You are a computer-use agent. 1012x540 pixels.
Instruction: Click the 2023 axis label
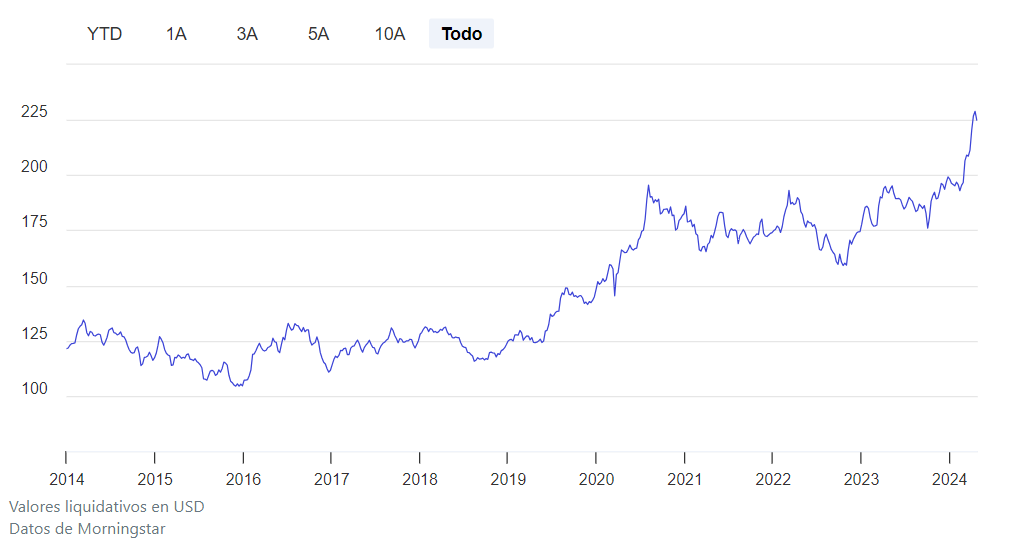(861, 479)
